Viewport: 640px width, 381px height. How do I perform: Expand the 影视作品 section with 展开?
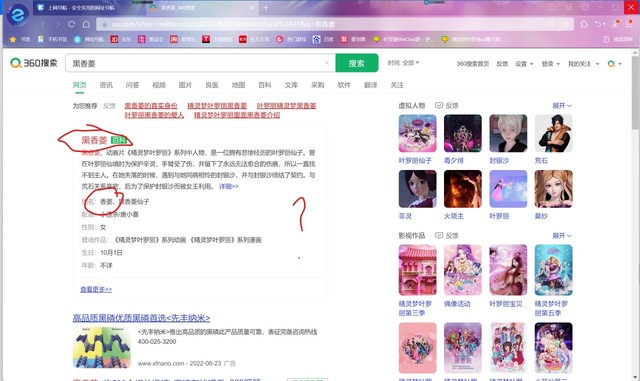point(562,236)
